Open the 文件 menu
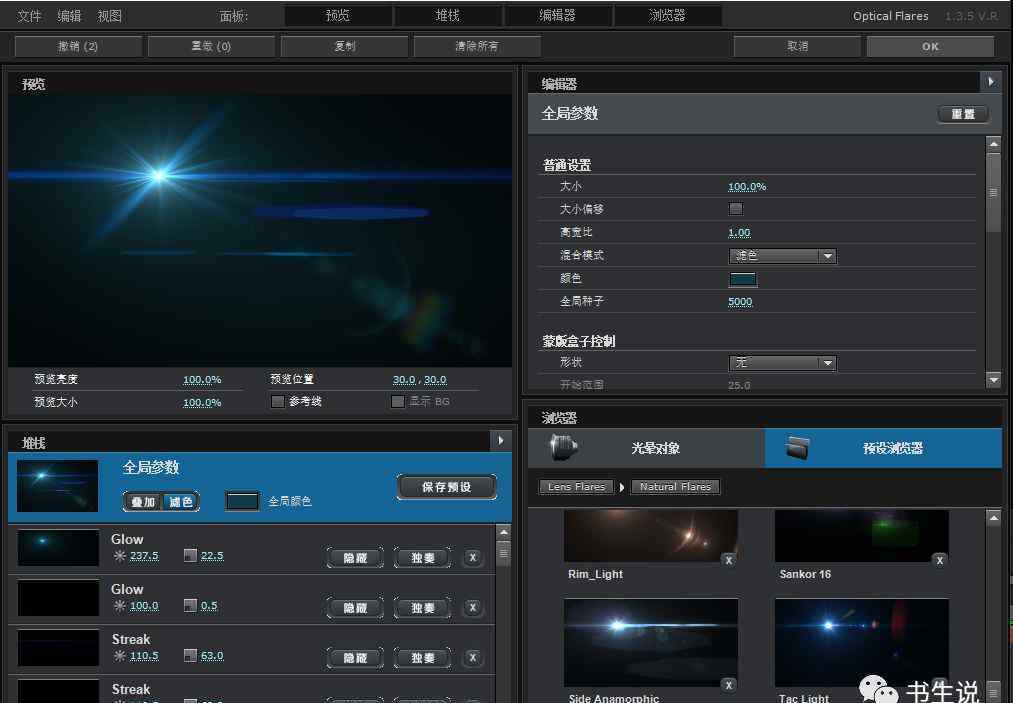Viewport: 1013px width, 703px height. [x=29, y=16]
